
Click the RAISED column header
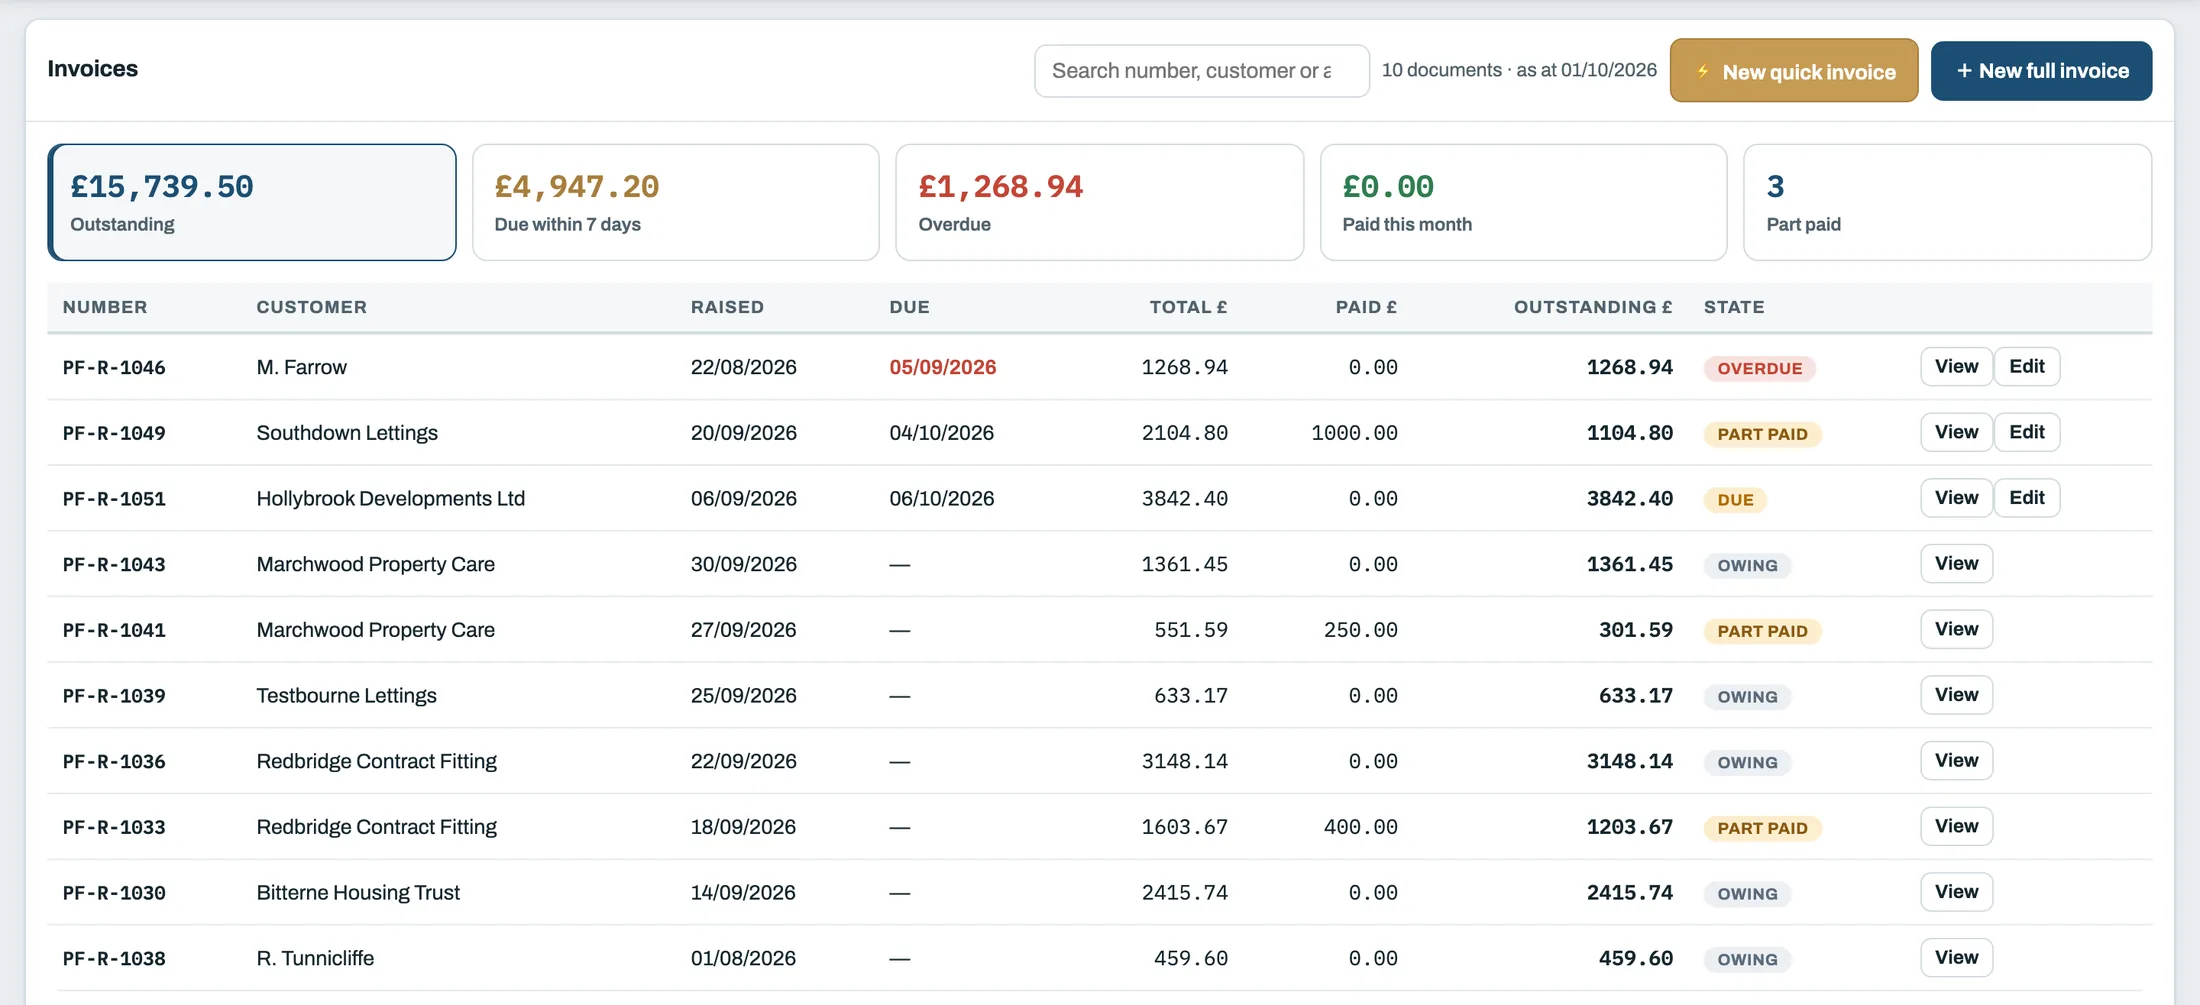coord(727,307)
